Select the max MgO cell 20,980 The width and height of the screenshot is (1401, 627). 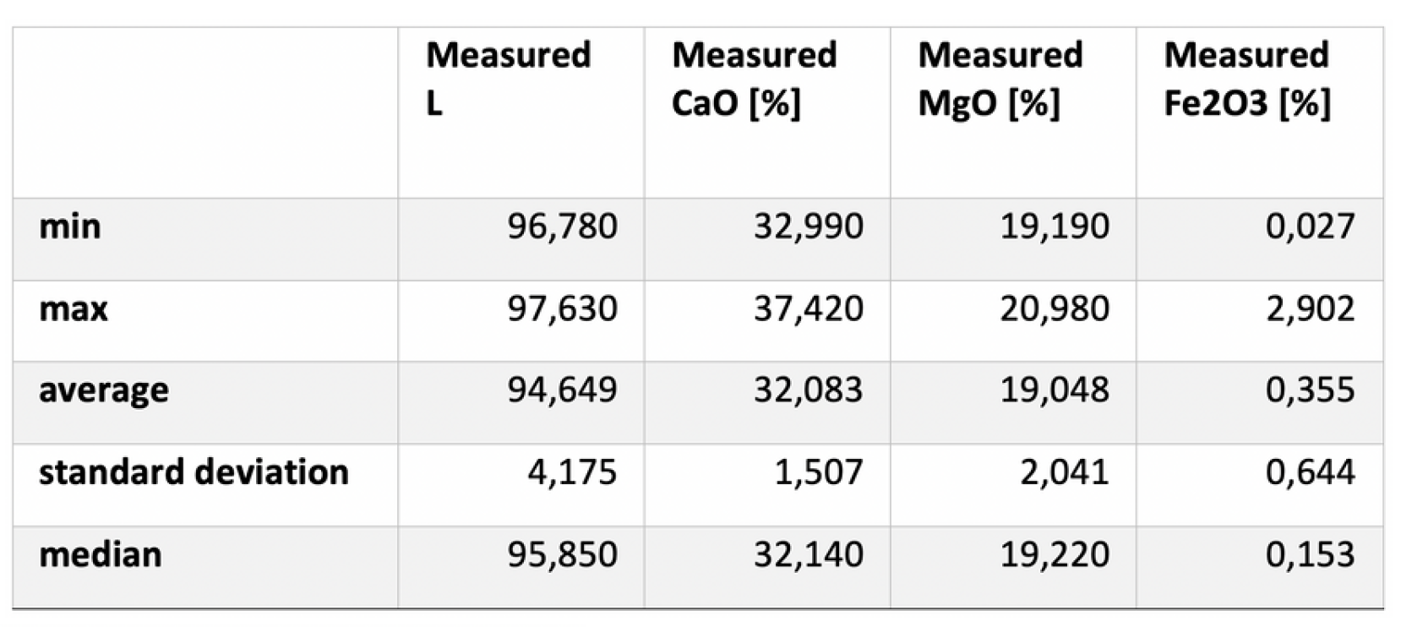tap(1054, 308)
